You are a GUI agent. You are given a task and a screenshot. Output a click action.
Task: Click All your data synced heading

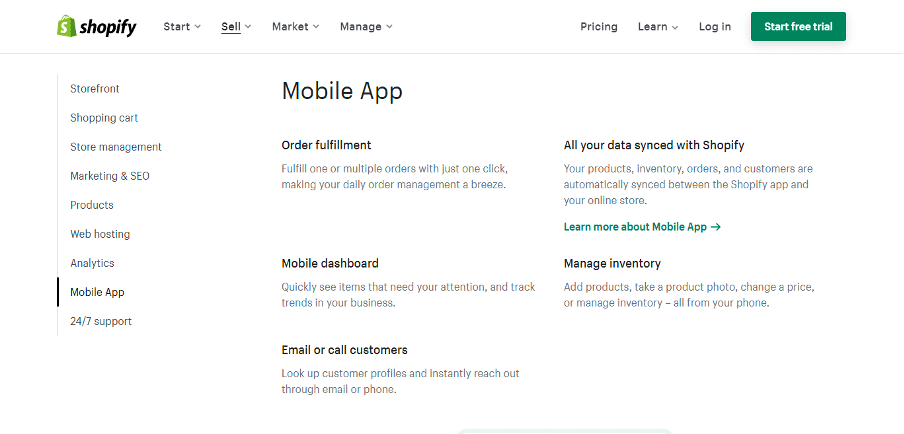(654, 145)
